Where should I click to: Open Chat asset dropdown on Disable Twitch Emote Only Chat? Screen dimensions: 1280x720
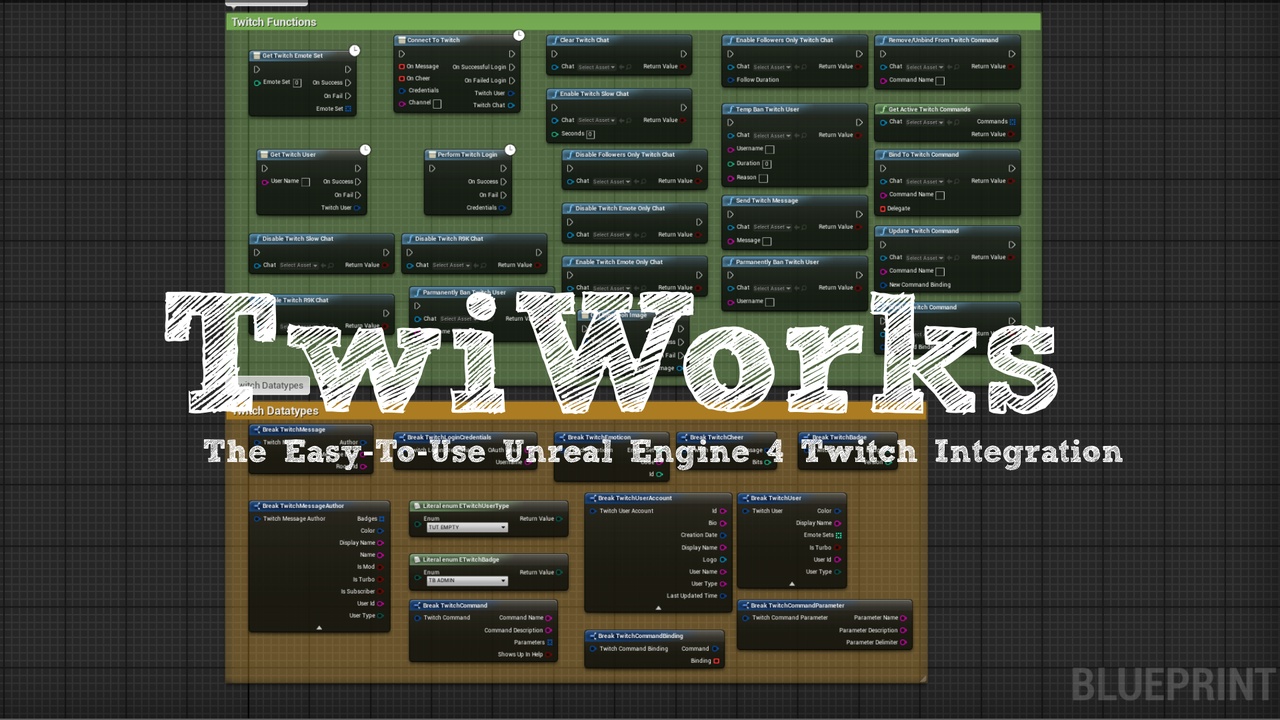[612, 235]
